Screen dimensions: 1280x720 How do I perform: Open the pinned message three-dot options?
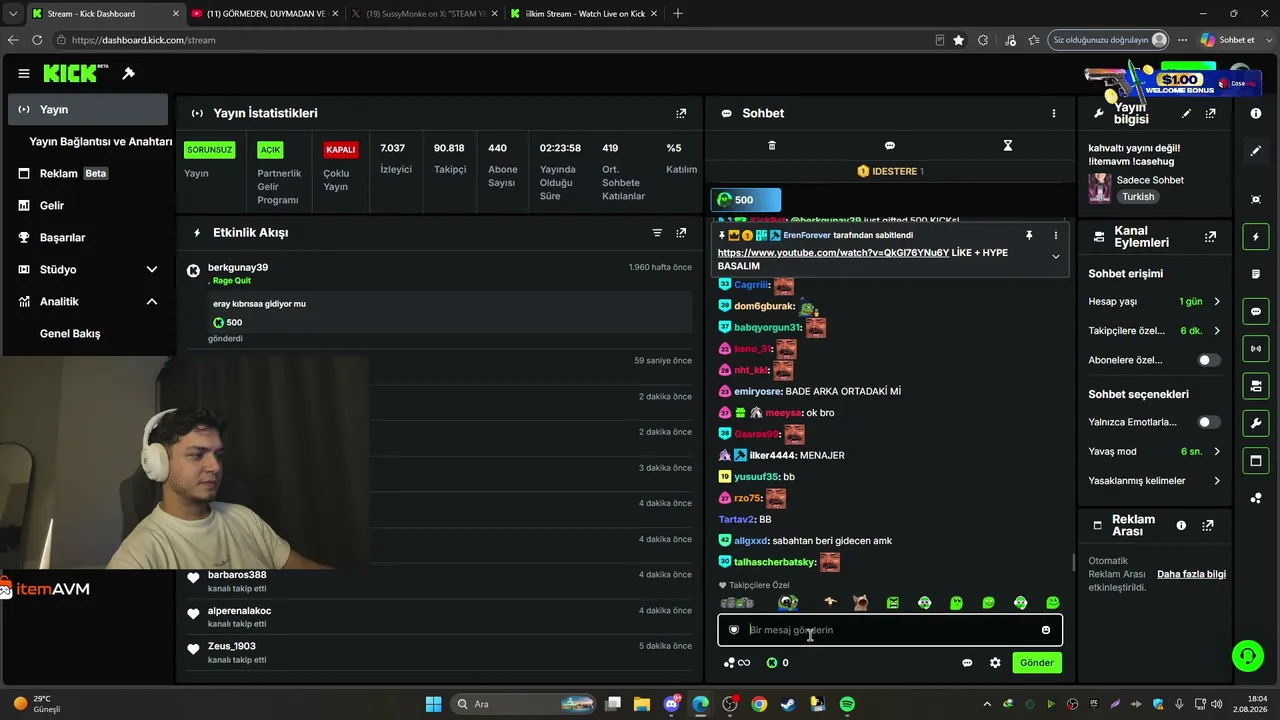click(x=1055, y=235)
